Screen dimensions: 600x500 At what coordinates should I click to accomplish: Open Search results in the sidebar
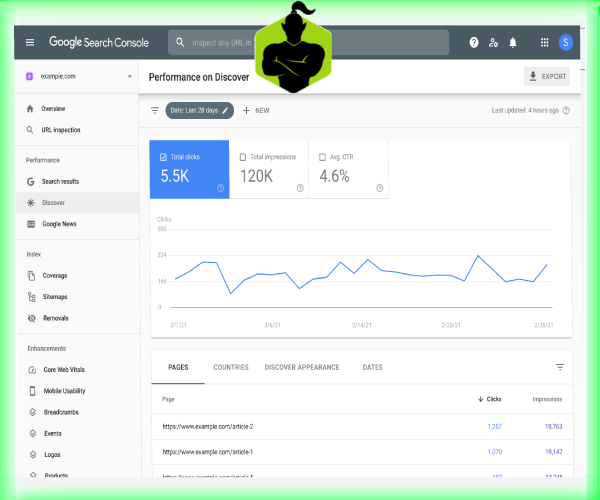60,181
